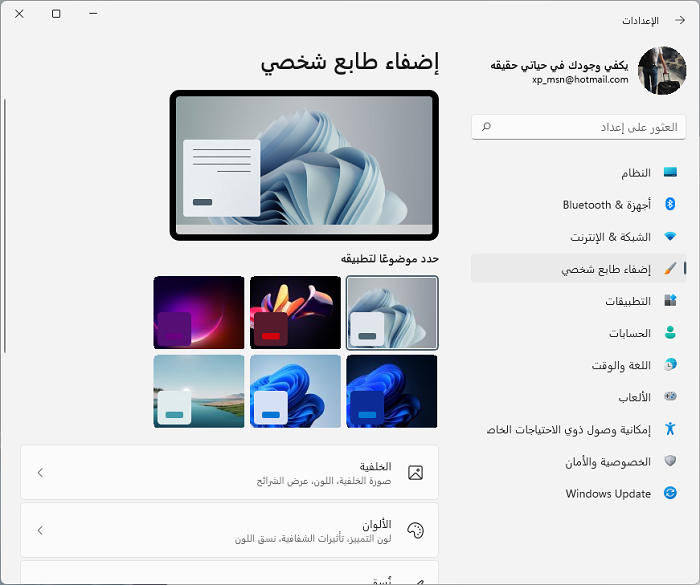Click the Gaming controller icon
The image size is (700, 585).
pos(670,396)
